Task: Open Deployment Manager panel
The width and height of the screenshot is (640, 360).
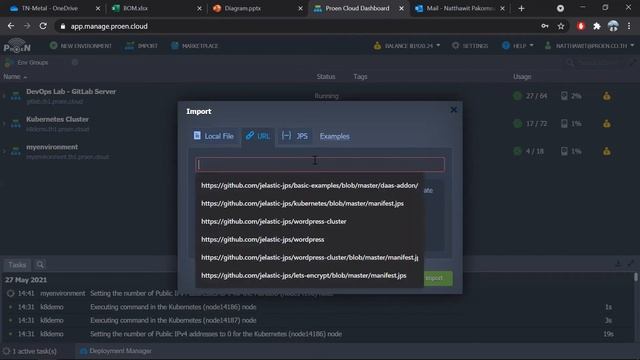Action: click(x=116, y=351)
